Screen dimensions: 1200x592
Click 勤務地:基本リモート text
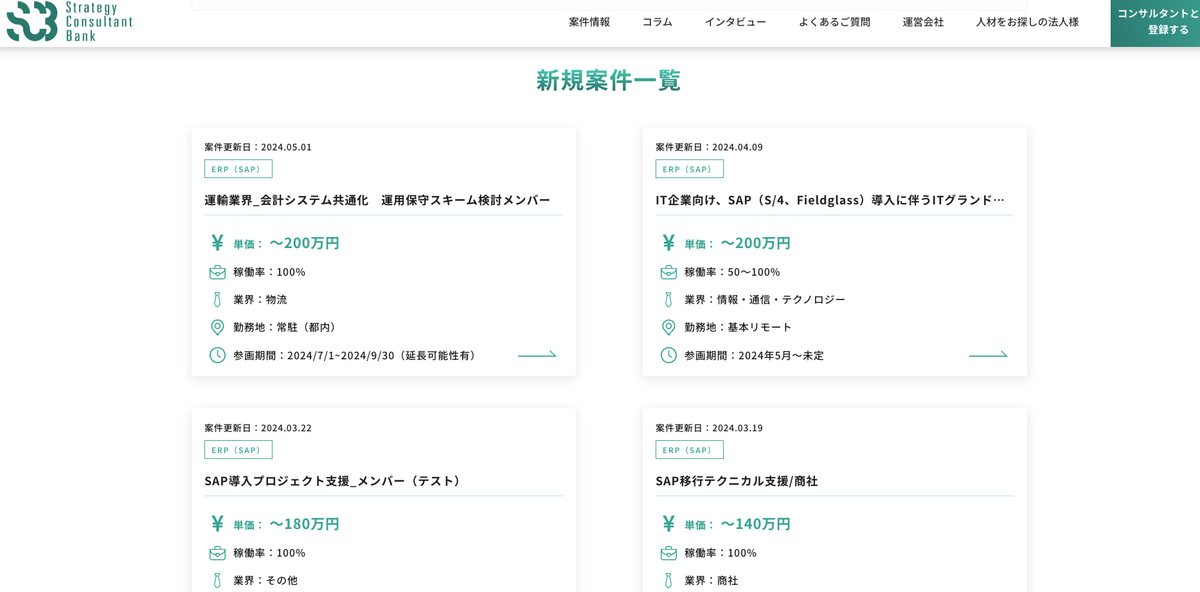tap(738, 327)
